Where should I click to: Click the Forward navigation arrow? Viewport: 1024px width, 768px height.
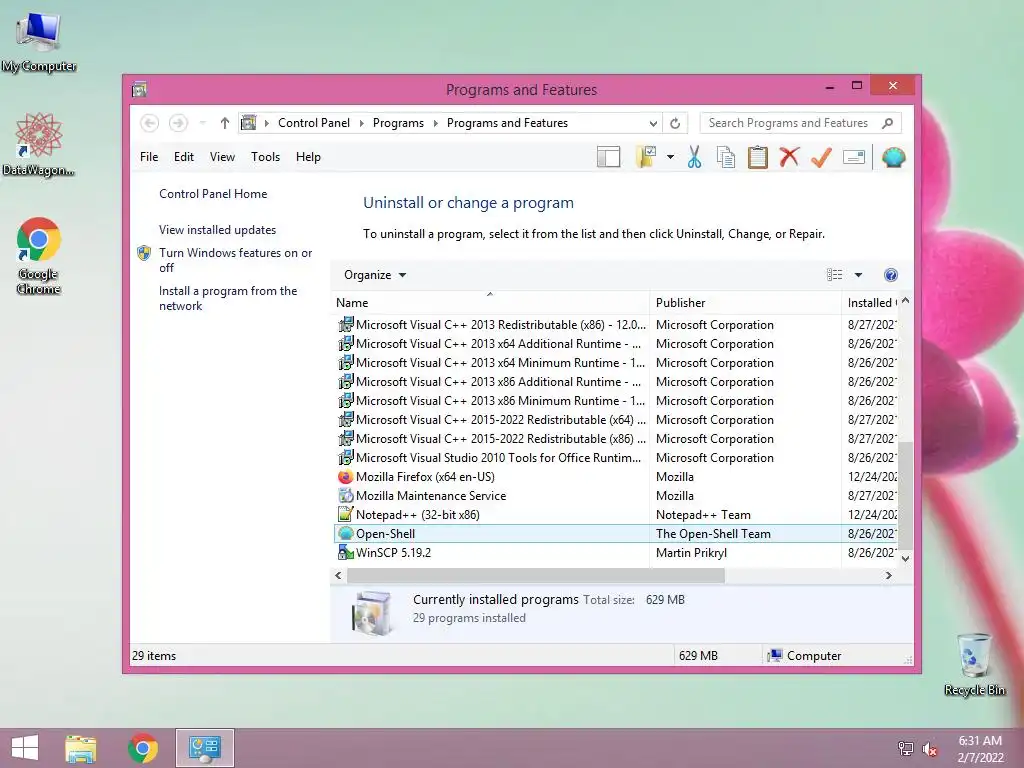[178, 123]
